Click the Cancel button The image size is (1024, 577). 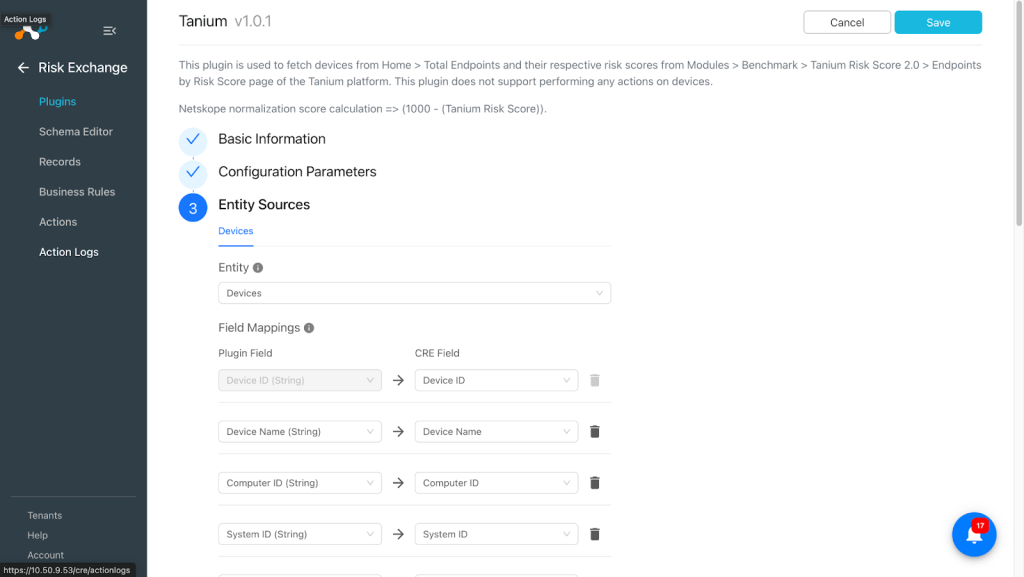pyautogui.click(x=846, y=22)
